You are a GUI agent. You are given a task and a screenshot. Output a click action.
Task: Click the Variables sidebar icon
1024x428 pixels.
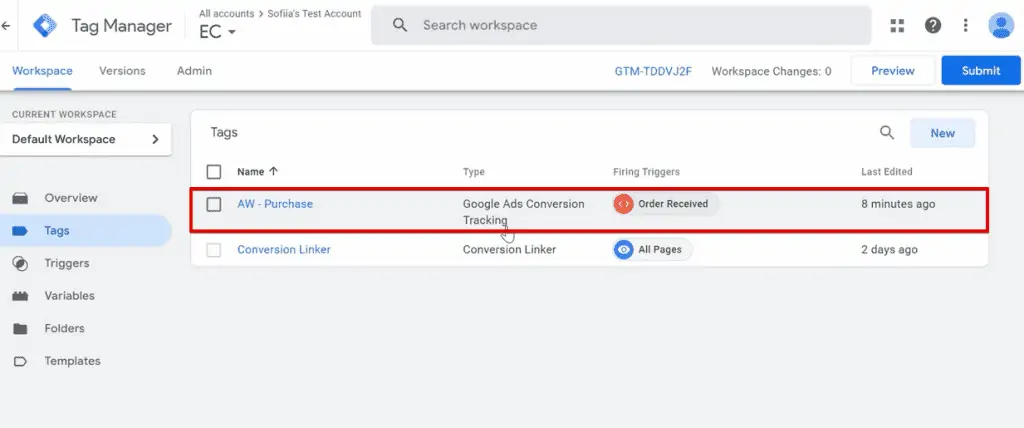(20, 296)
